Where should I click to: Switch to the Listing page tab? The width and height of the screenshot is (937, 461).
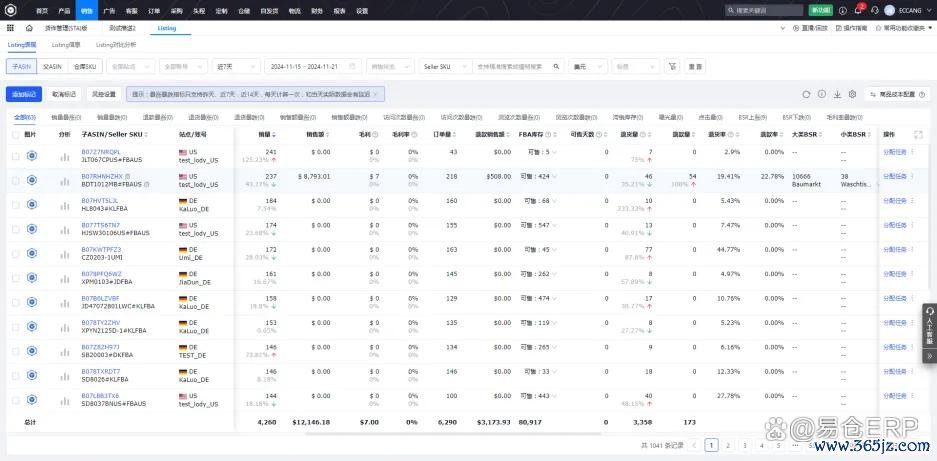pos(167,28)
